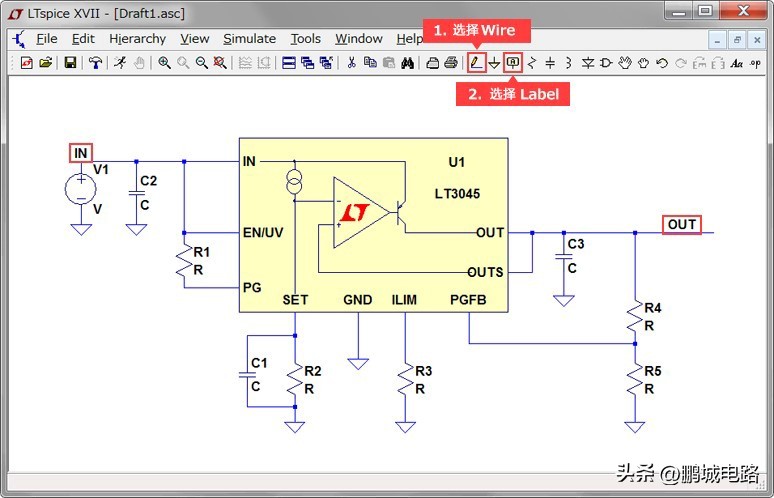The image size is (774, 498).
Task: Select the Wire pencil tool
Action: click(476, 63)
